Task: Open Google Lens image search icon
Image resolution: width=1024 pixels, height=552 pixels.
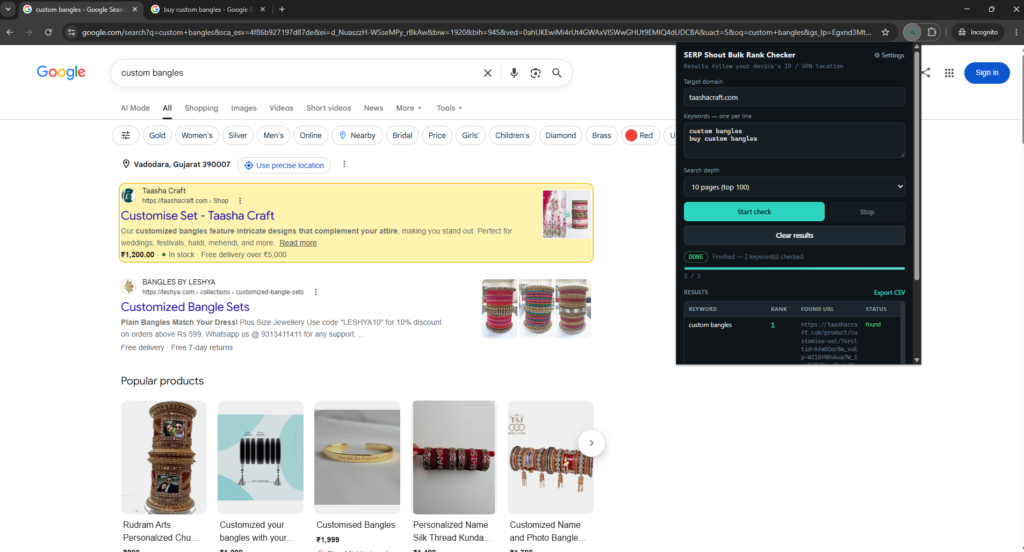Action: (x=536, y=73)
